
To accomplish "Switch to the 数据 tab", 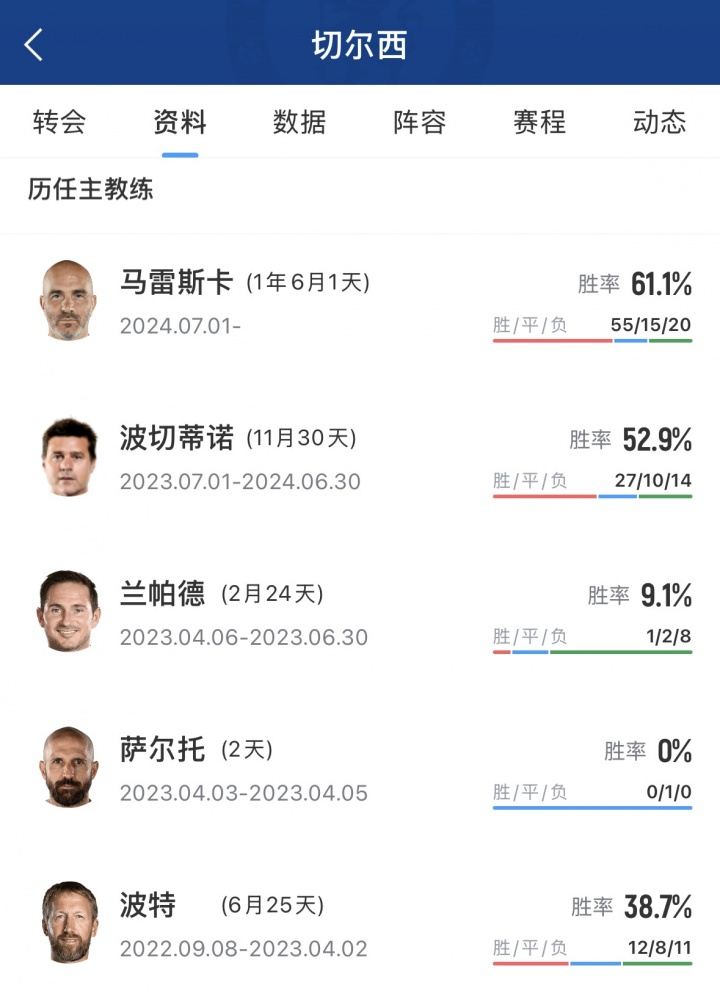I will (x=298, y=122).
